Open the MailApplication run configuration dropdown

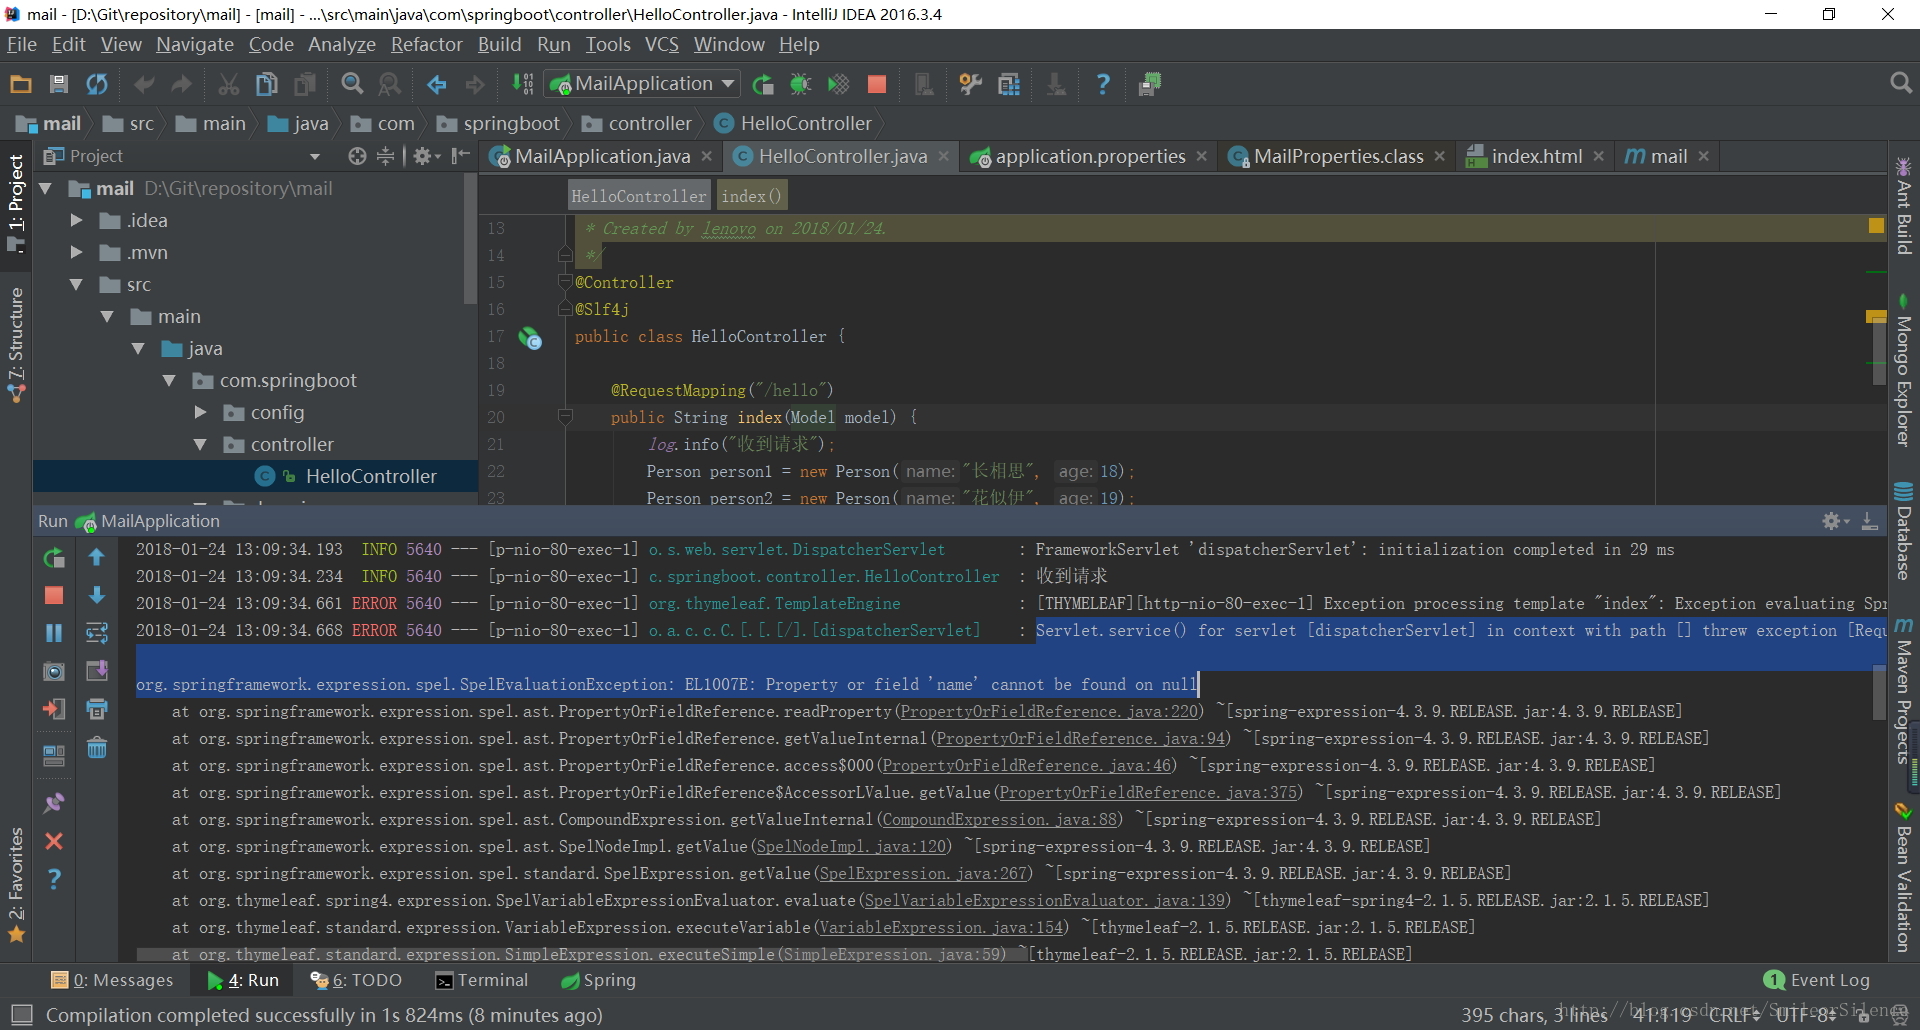tap(641, 84)
